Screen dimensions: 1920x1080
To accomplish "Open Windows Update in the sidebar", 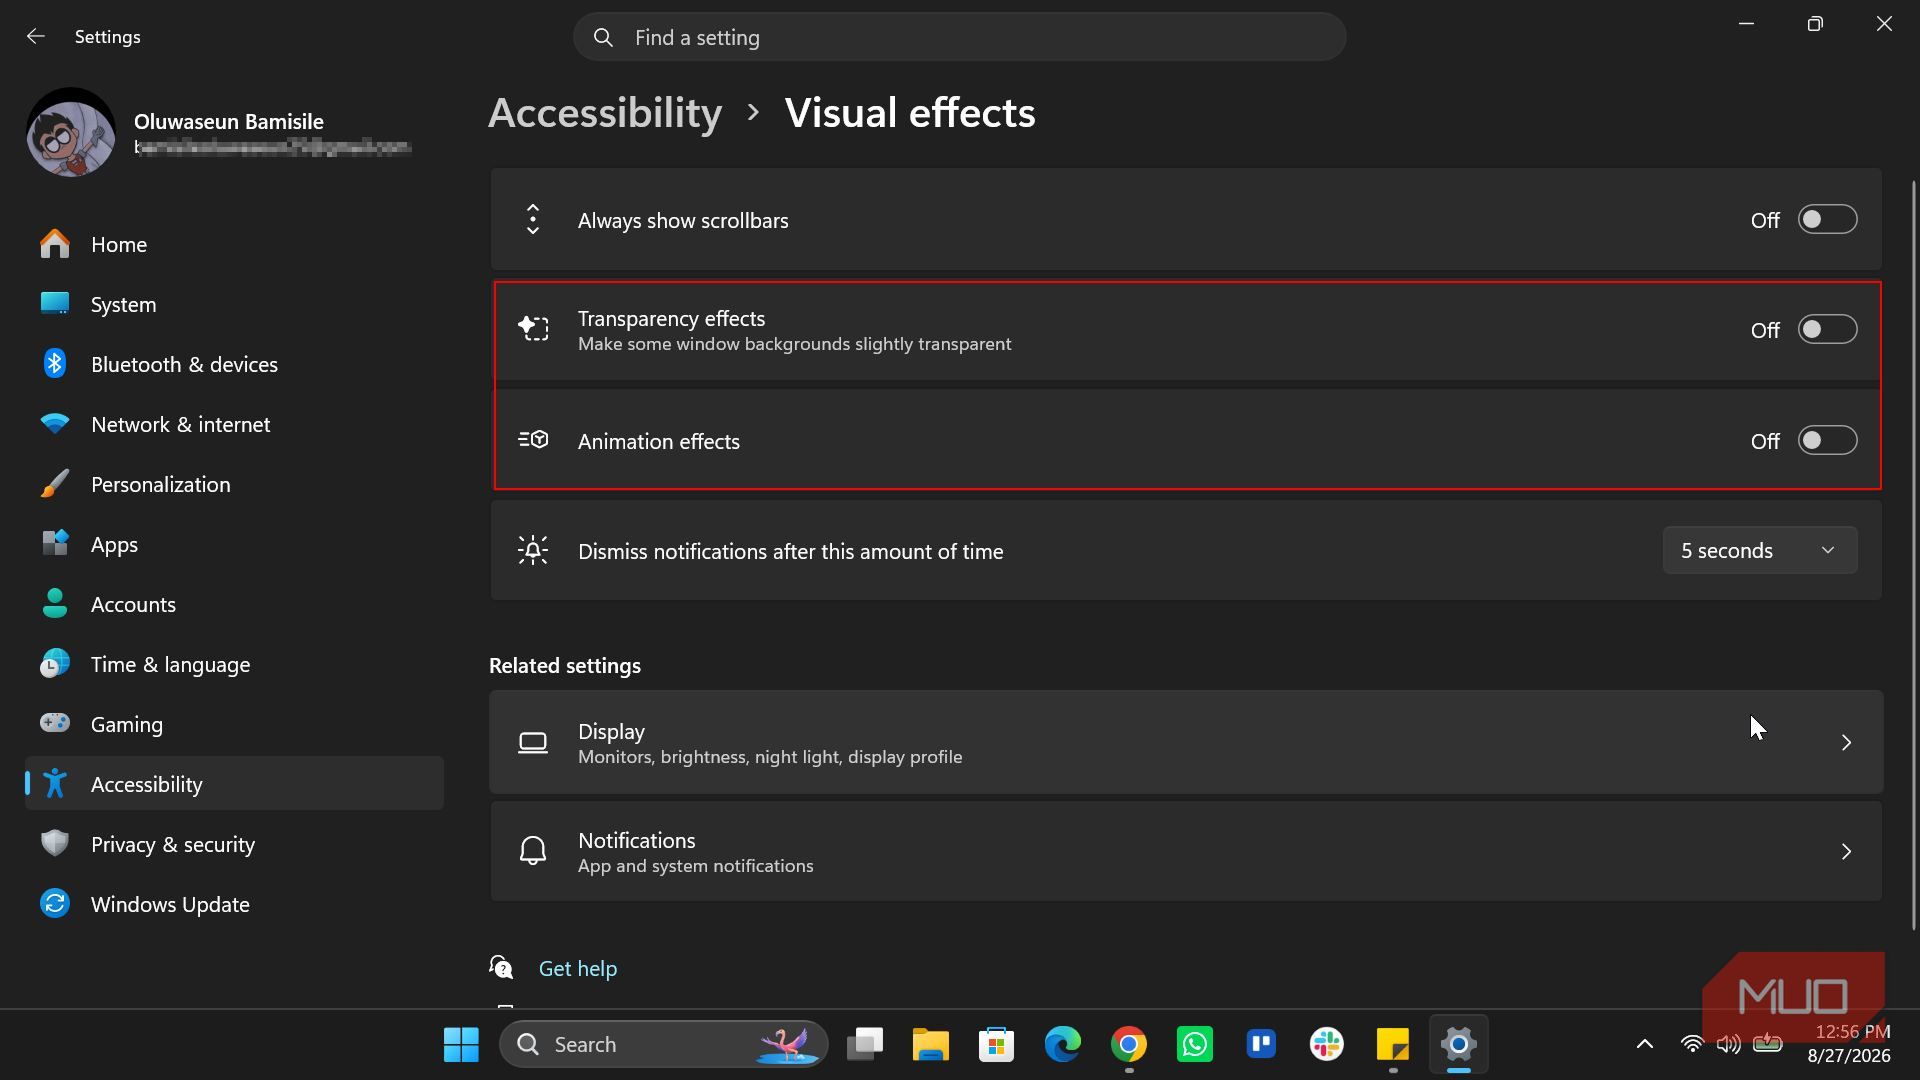I will click(234, 904).
